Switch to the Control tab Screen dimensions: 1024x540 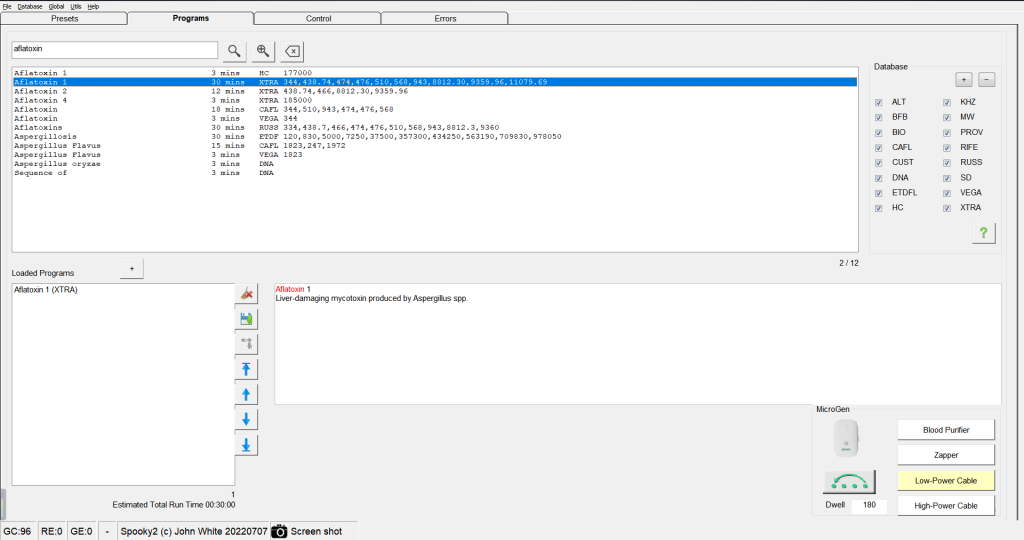pos(318,18)
